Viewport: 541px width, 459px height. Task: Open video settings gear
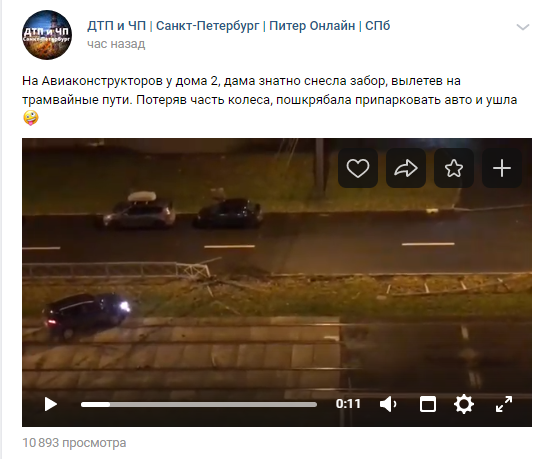coord(464,404)
